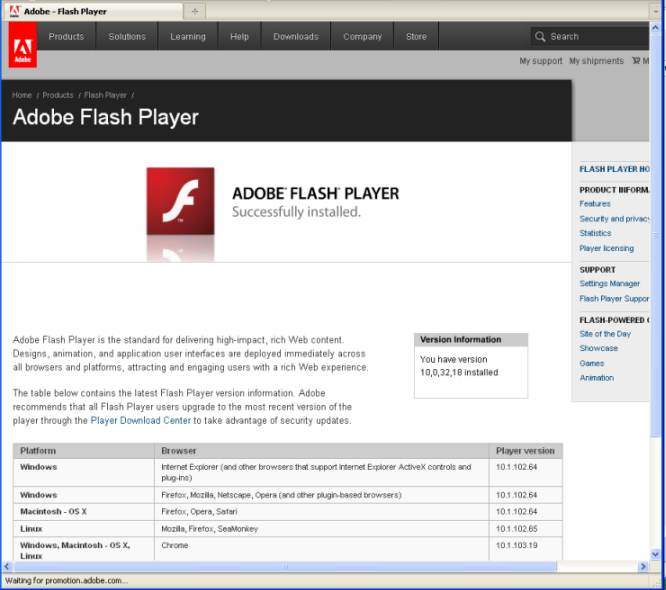Viewport: 666px width, 590px height.
Task: Open the Store menu
Action: [416, 37]
